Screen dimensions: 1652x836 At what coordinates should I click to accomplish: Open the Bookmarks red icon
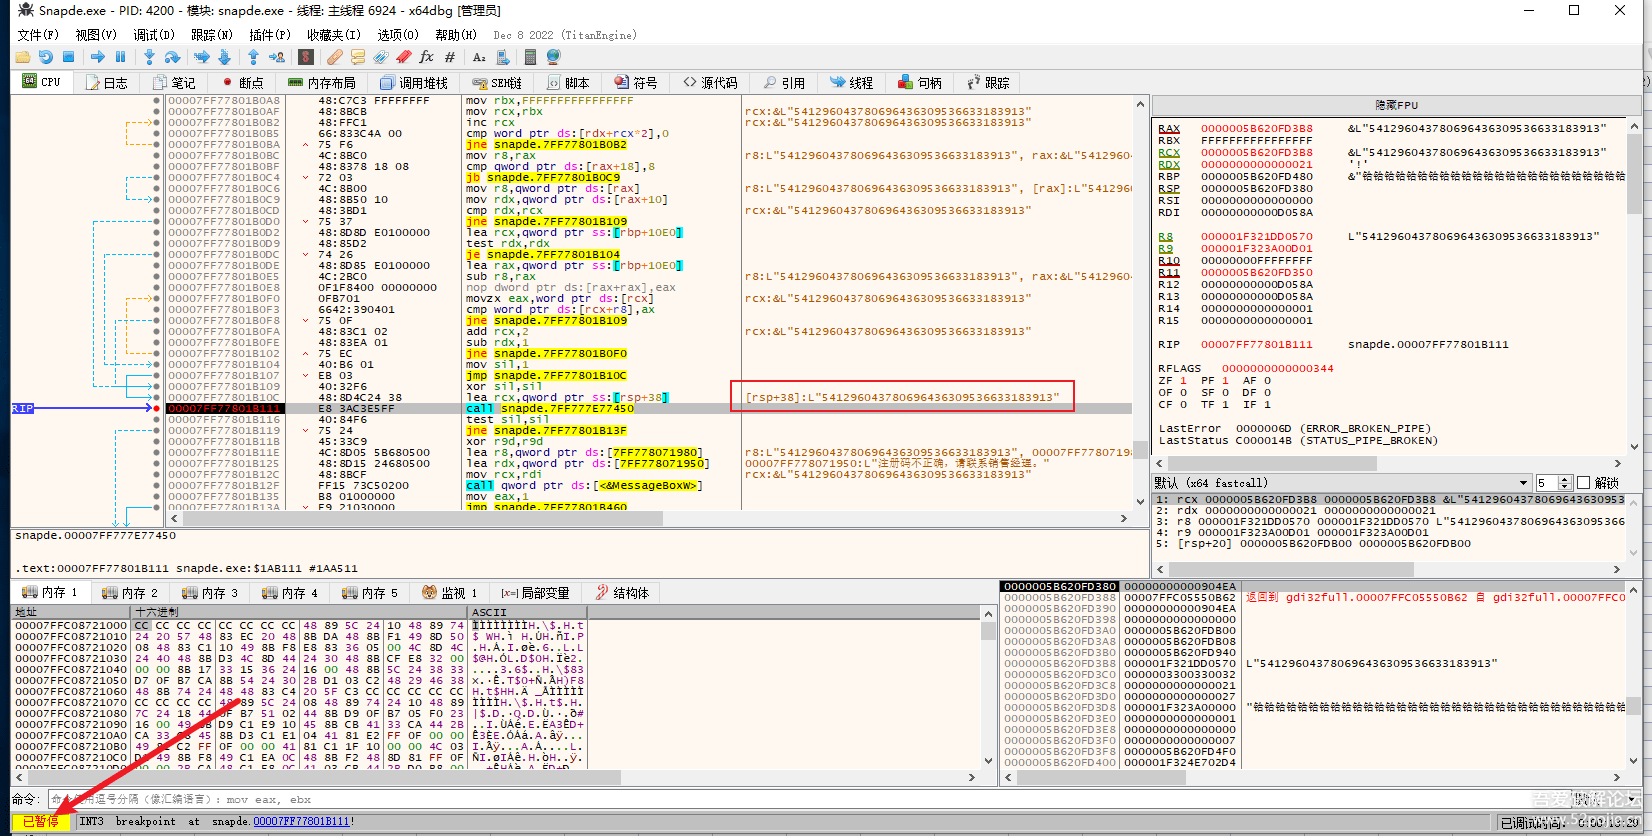[x=404, y=57]
